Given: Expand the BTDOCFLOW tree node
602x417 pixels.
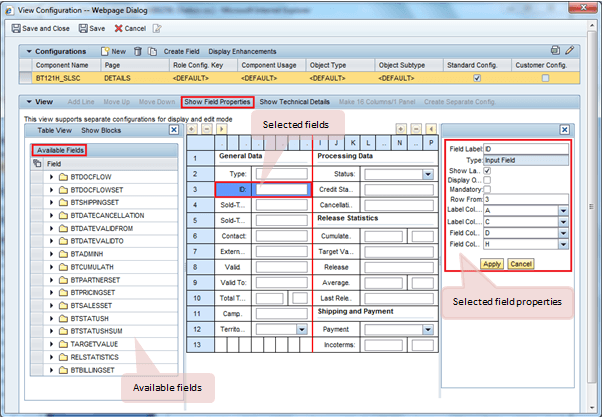Looking at the screenshot, I should [x=51, y=177].
